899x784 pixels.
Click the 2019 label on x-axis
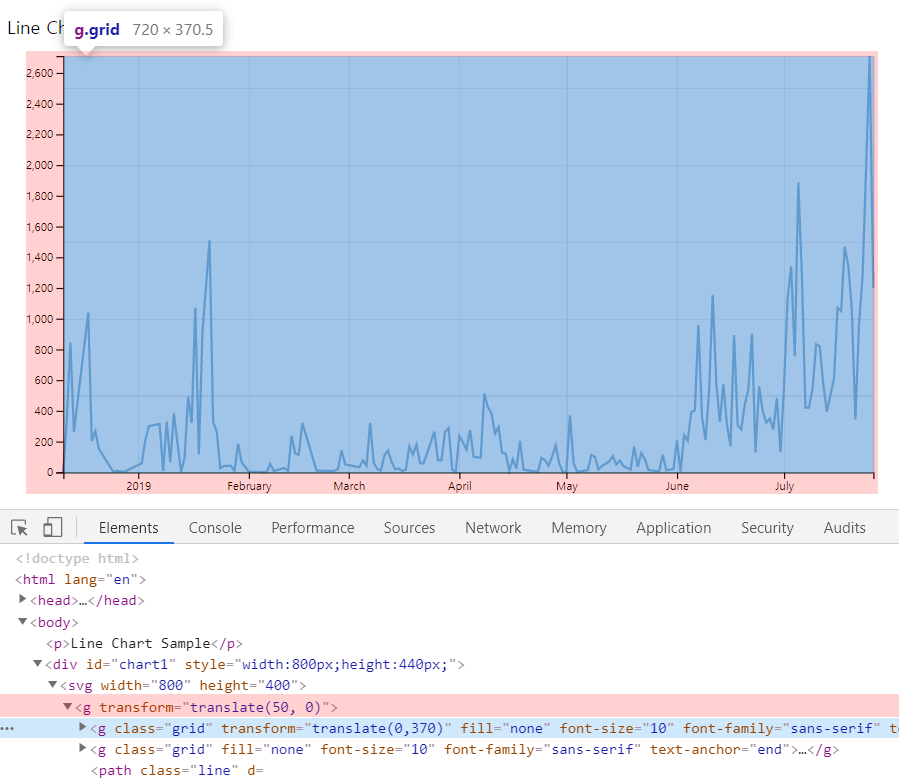[x=139, y=486]
